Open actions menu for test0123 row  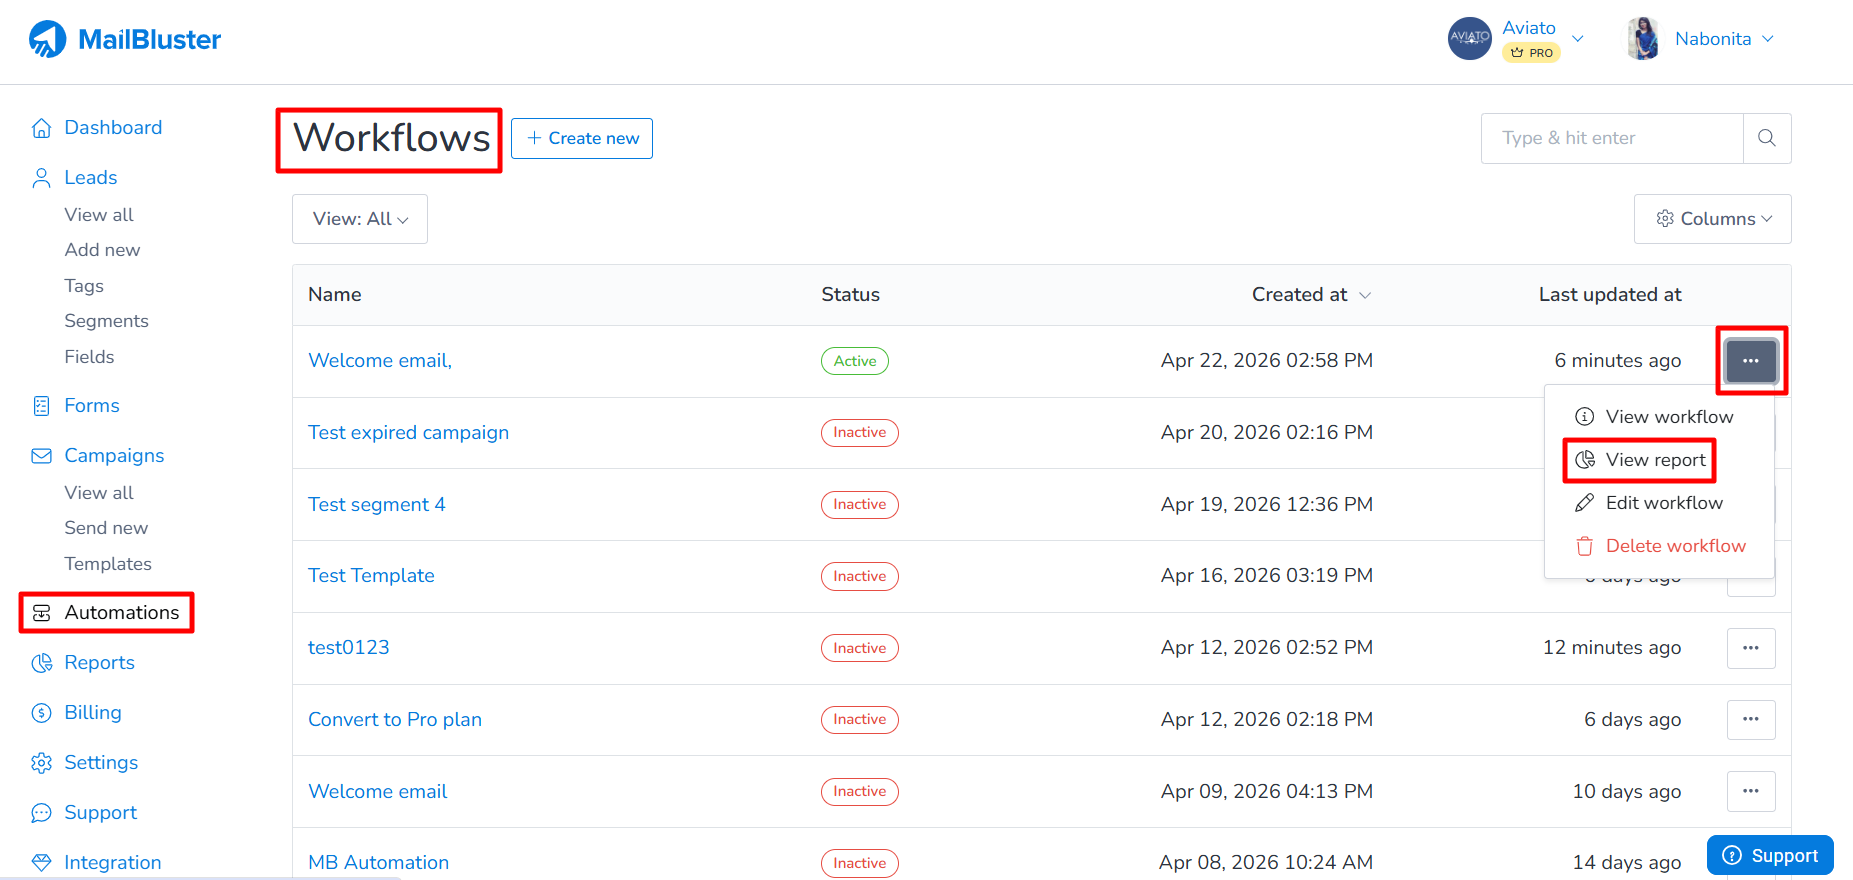click(1751, 648)
